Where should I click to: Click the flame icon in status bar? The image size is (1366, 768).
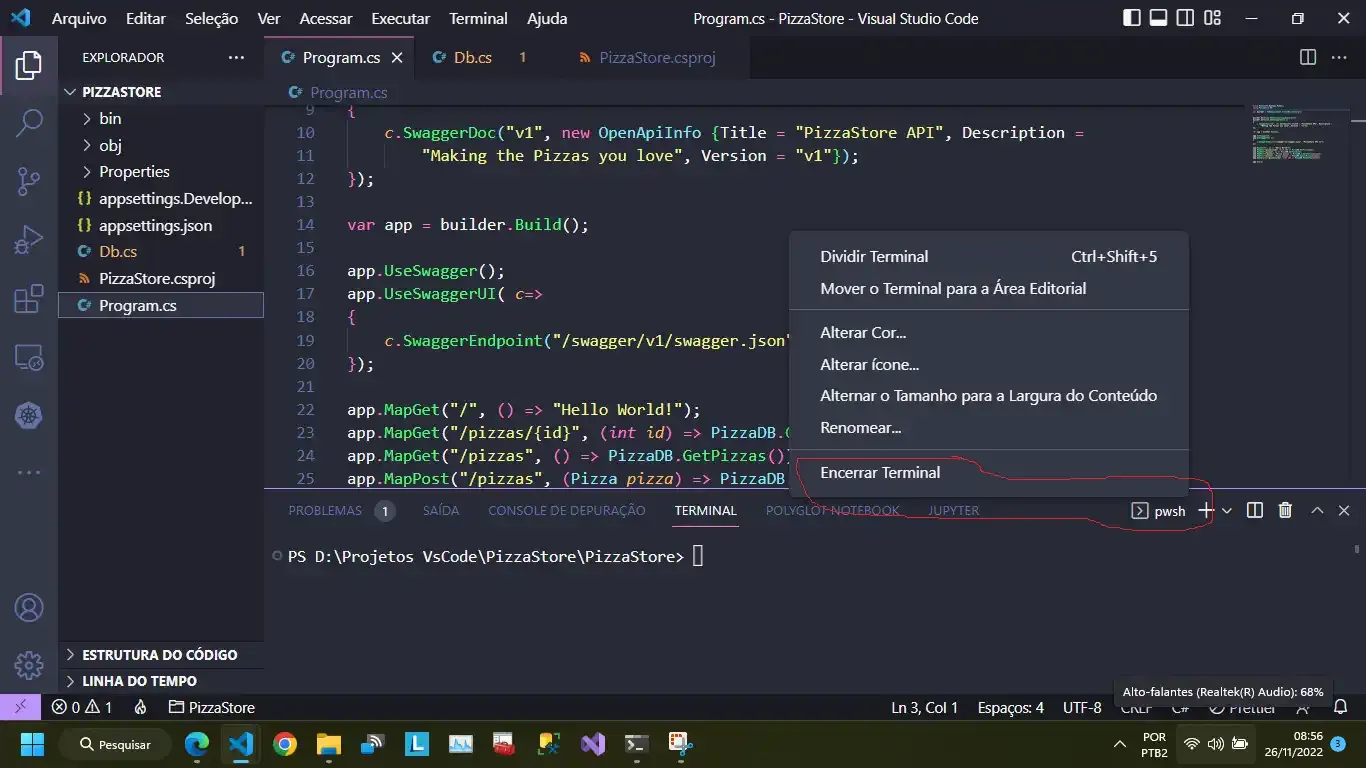point(141,707)
